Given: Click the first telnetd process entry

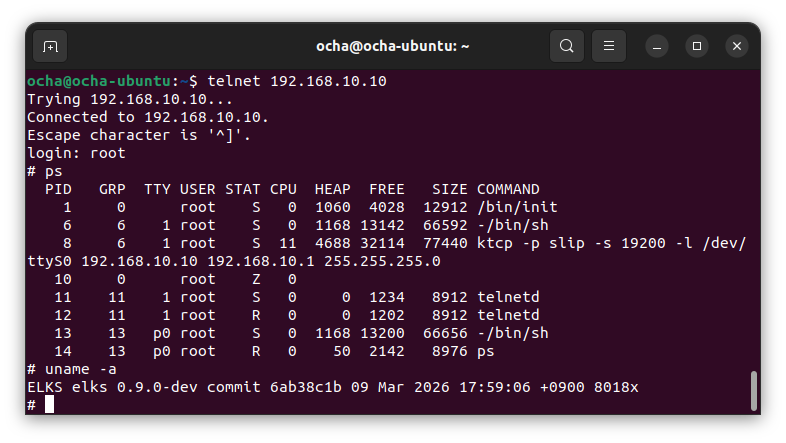Looking at the screenshot, I should (x=508, y=297).
